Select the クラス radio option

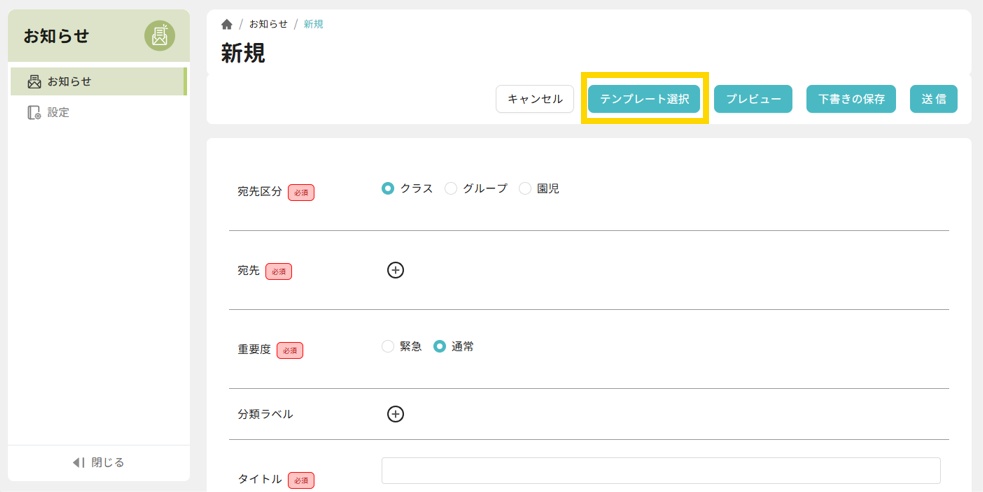(388, 188)
